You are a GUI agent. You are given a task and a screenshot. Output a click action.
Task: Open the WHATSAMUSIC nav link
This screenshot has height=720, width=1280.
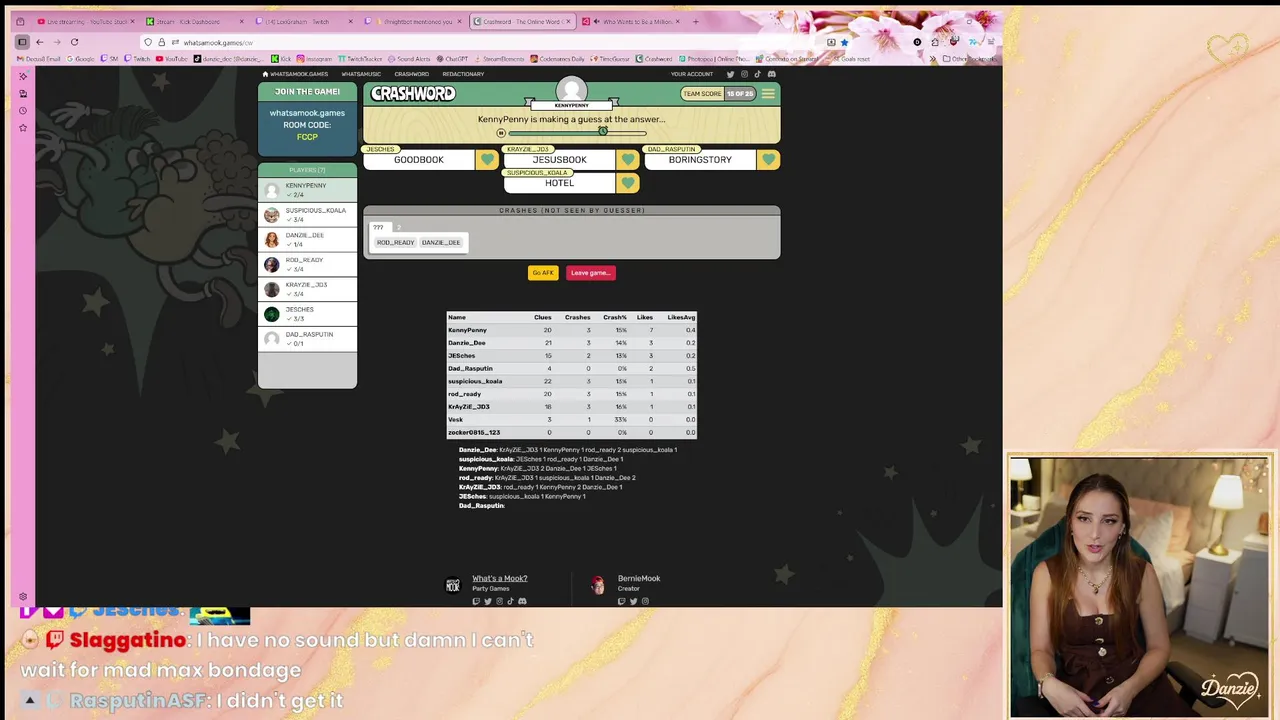point(361,74)
